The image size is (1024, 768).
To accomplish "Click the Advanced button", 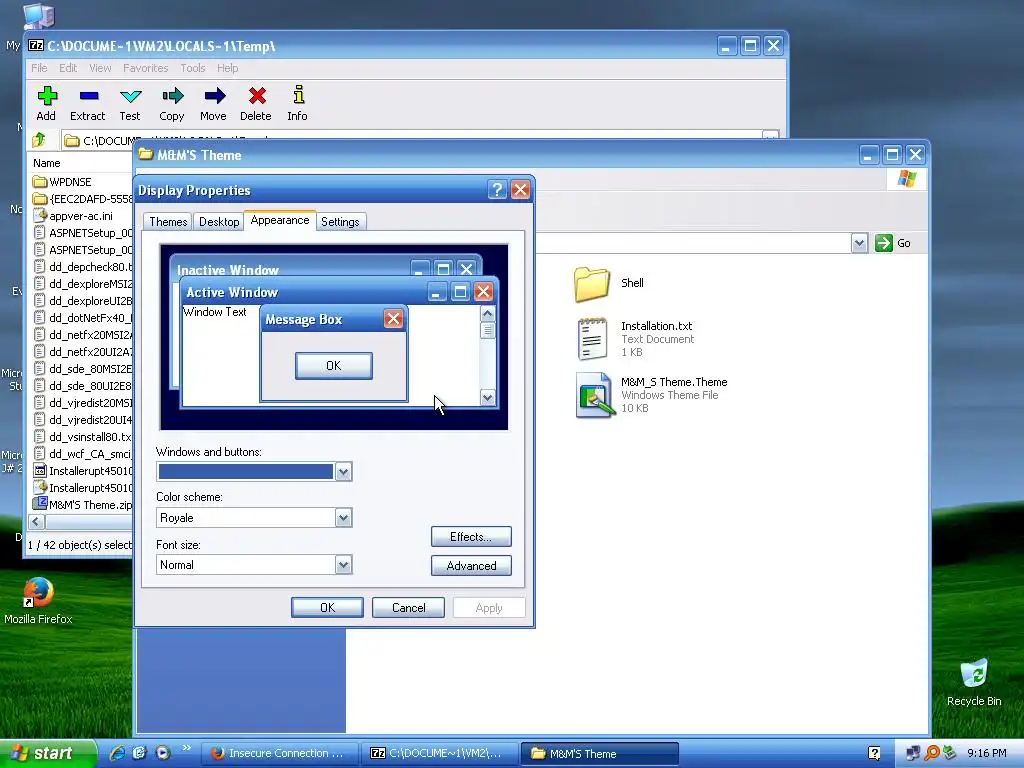I will click(471, 566).
